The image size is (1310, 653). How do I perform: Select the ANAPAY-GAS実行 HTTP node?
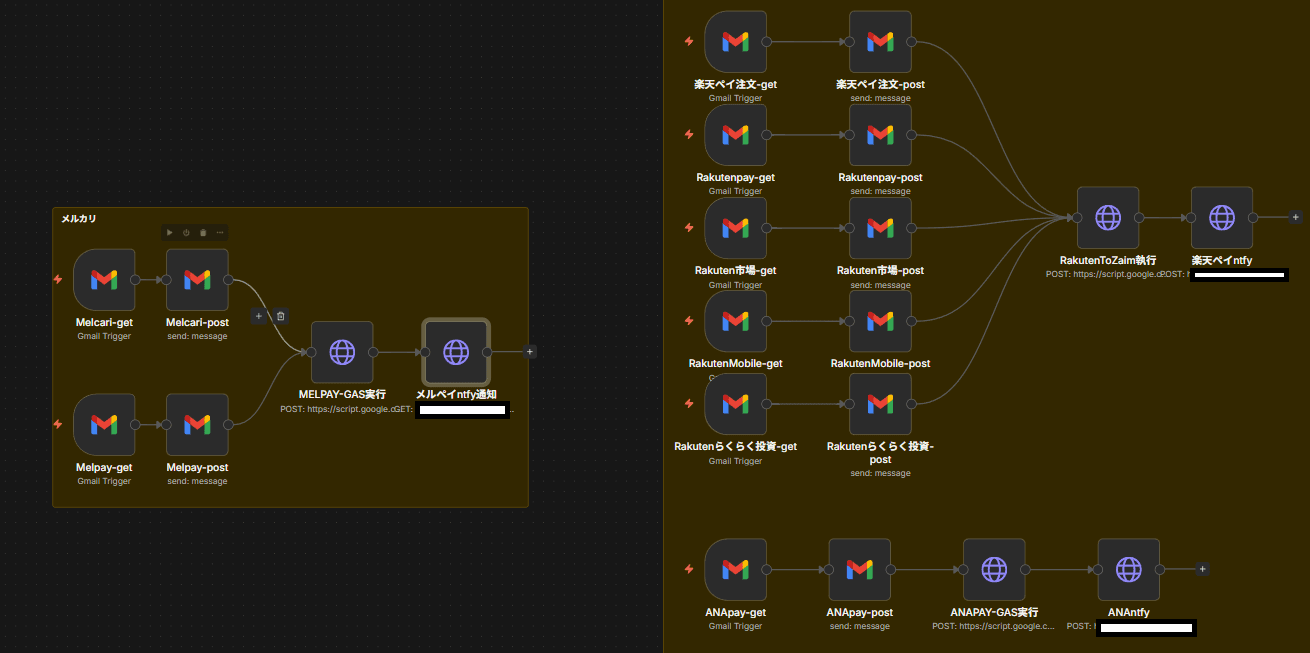[x=994, y=569]
